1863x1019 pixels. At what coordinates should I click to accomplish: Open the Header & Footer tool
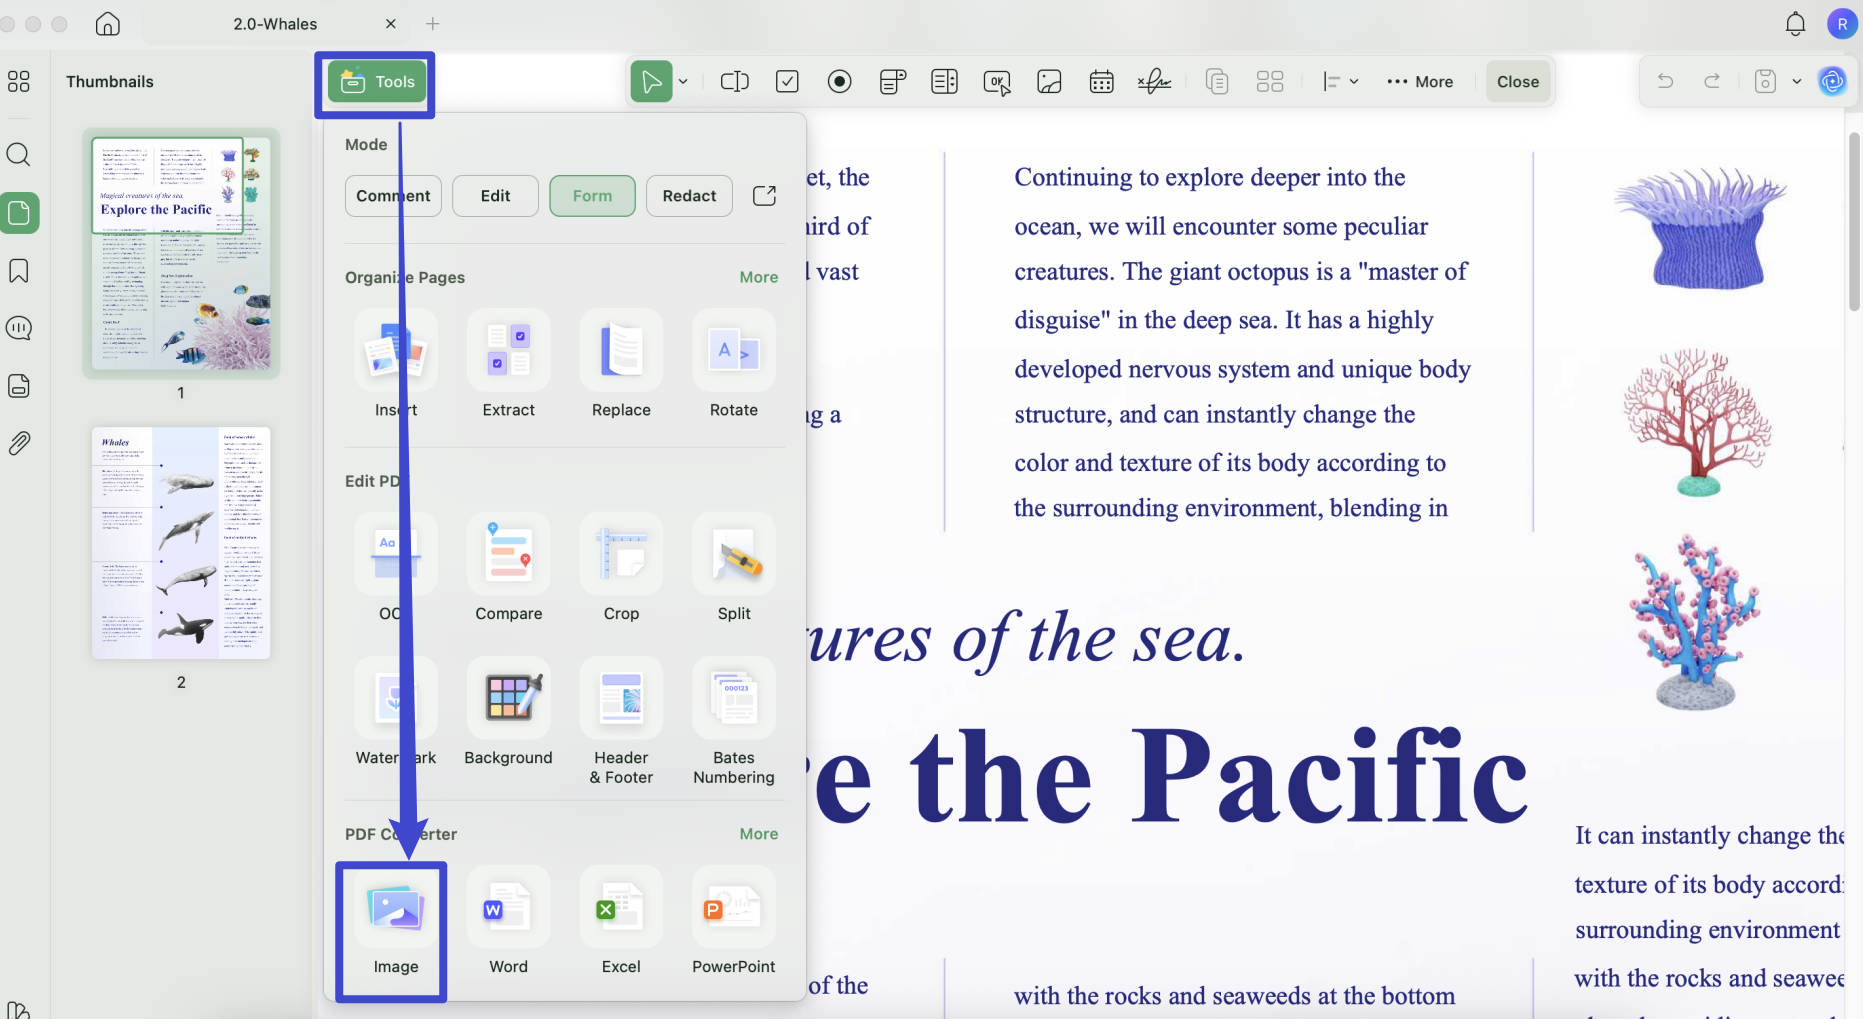click(x=621, y=722)
